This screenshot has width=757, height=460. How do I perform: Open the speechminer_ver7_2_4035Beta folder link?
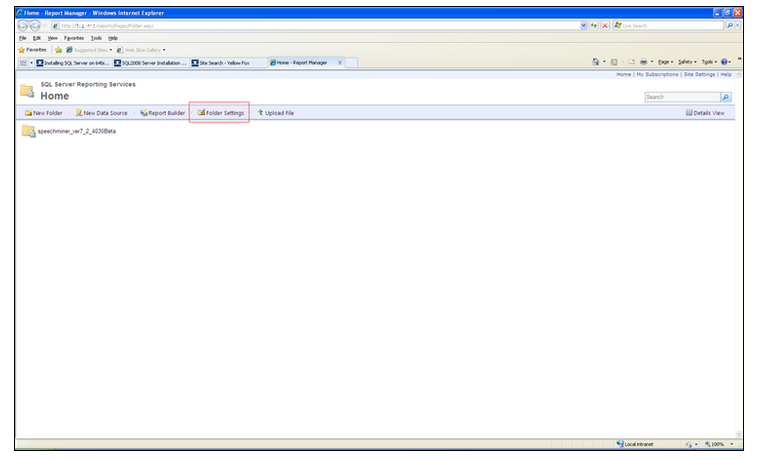pos(77,131)
